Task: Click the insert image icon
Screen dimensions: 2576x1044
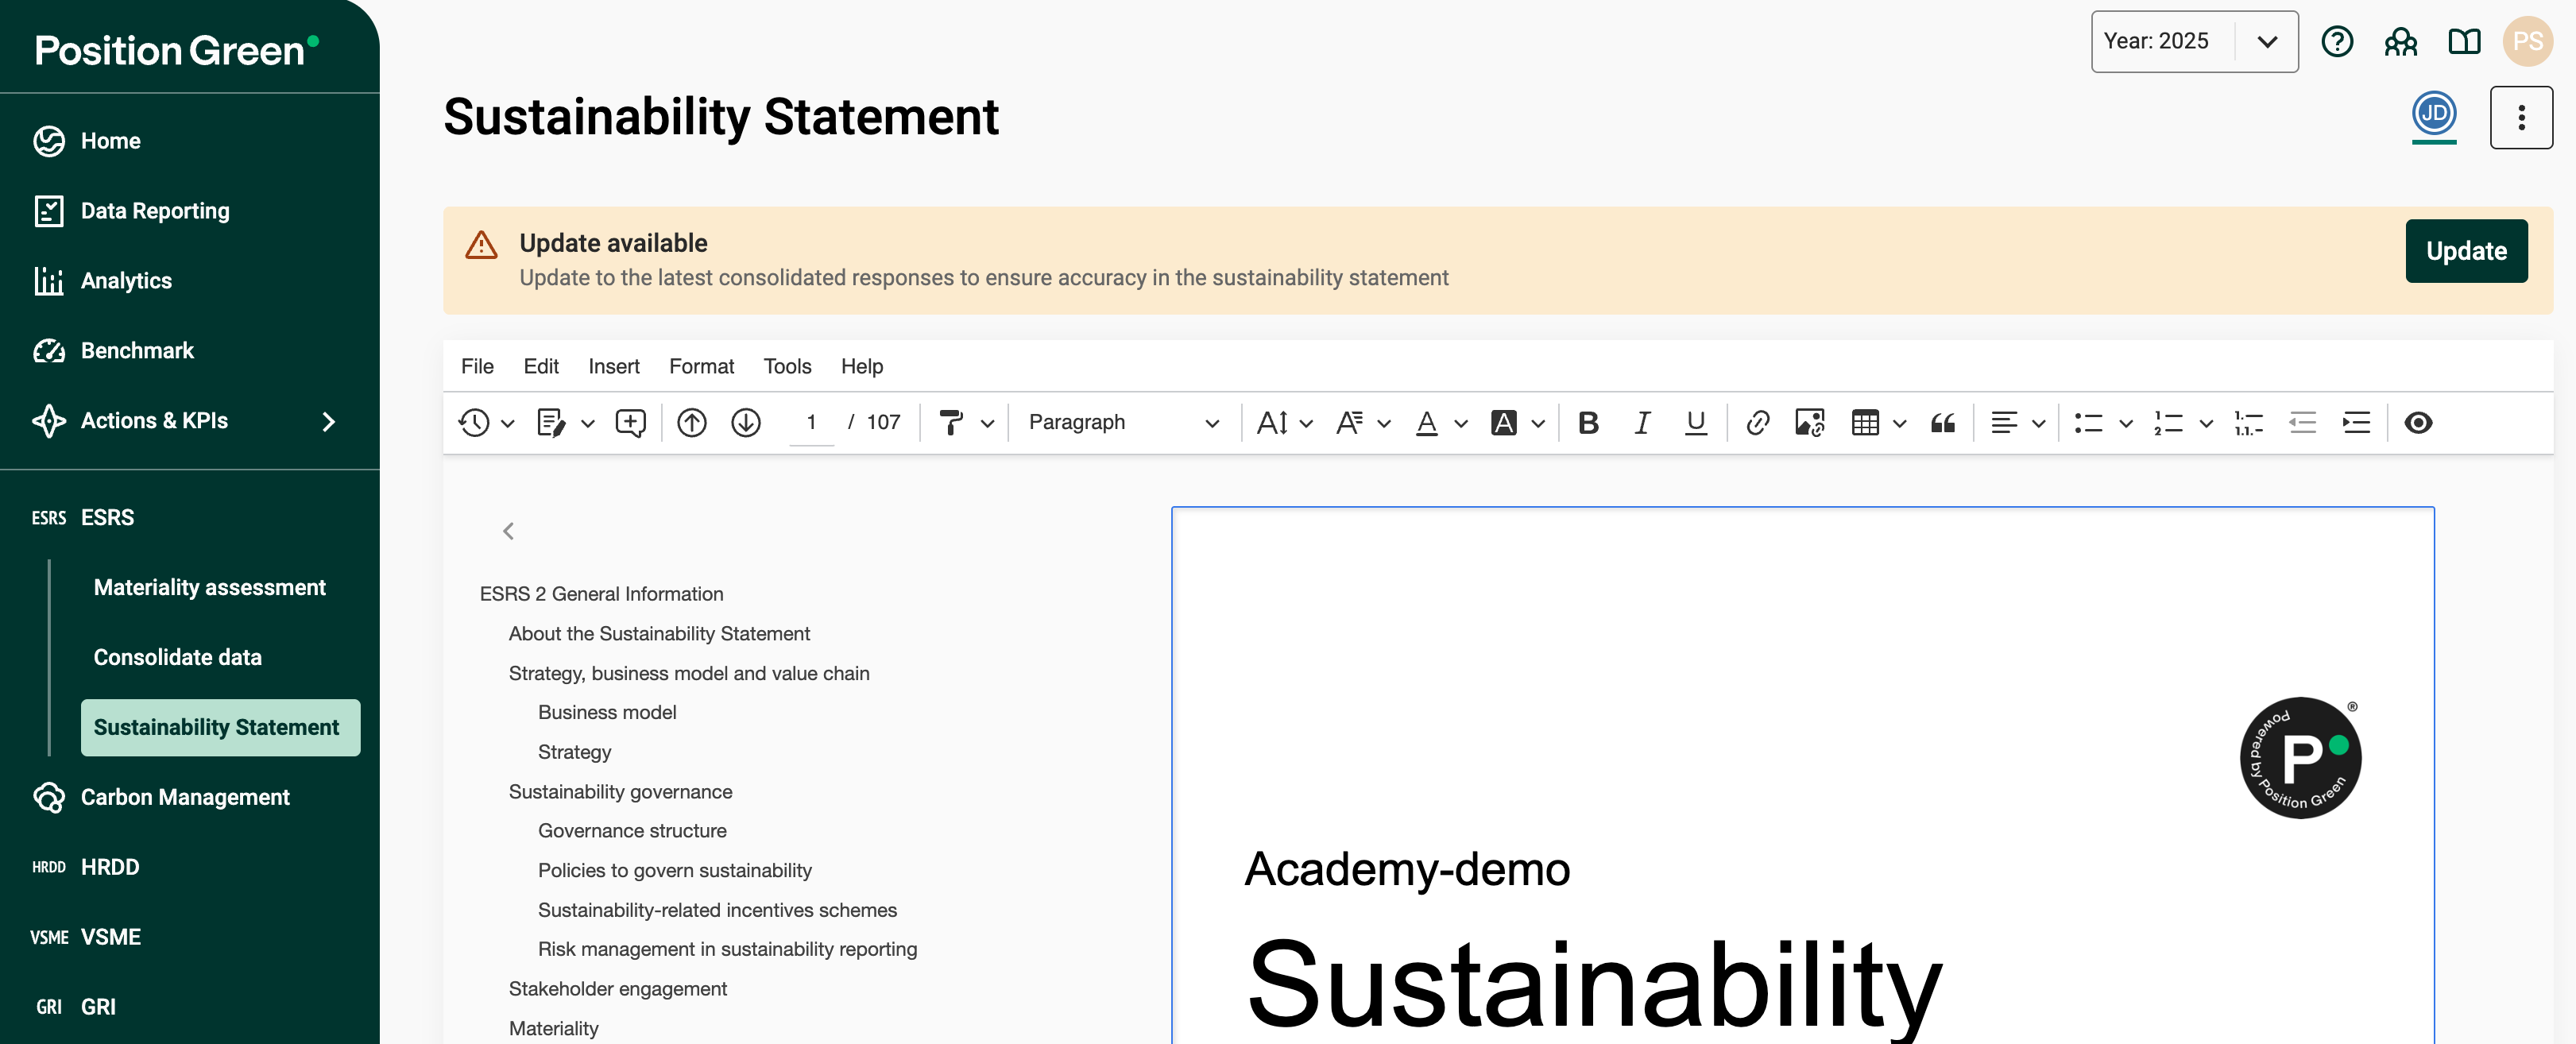Action: (x=1809, y=423)
